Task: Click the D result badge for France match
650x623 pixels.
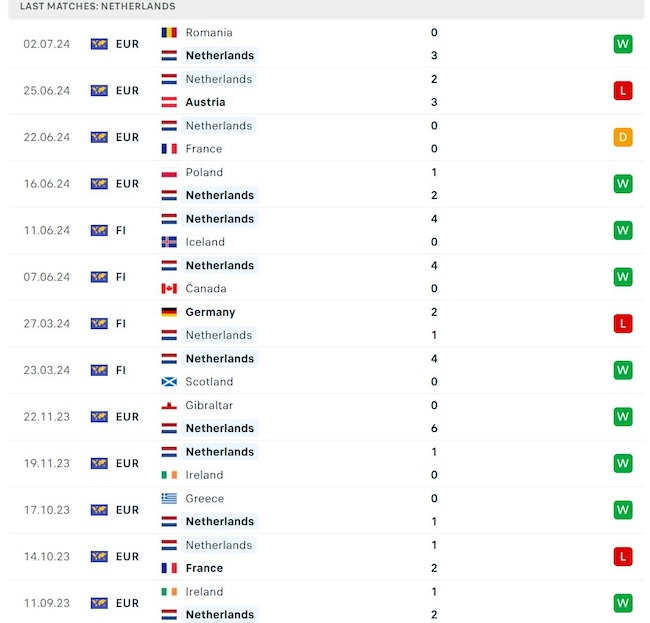Action: pos(623,137)
